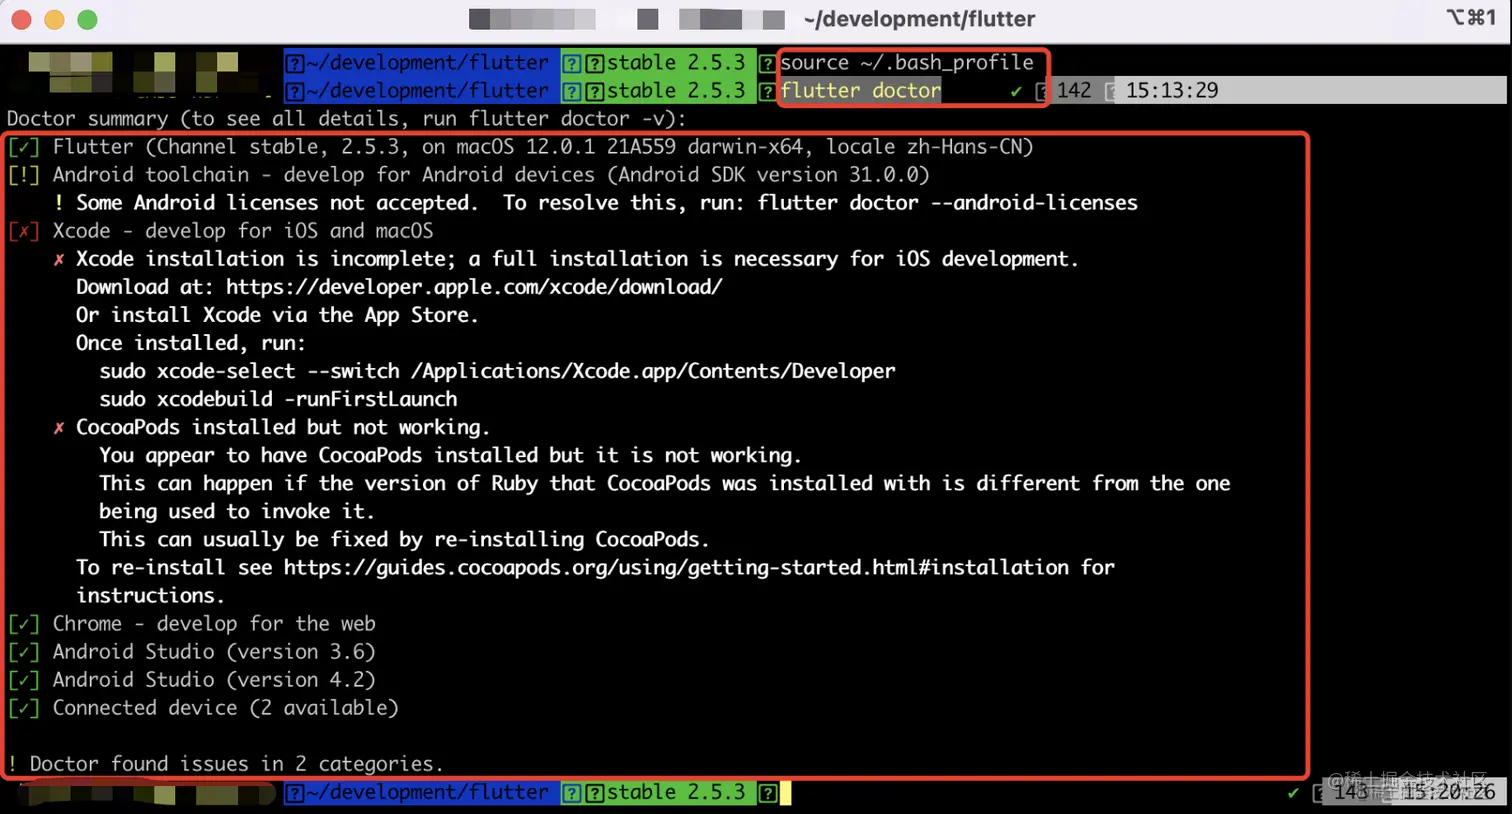Click 'Or install Xcode via the App Store' line
Image resolution: width=1512 pixels, height=814 pixels.
click(x=277, y=314)
